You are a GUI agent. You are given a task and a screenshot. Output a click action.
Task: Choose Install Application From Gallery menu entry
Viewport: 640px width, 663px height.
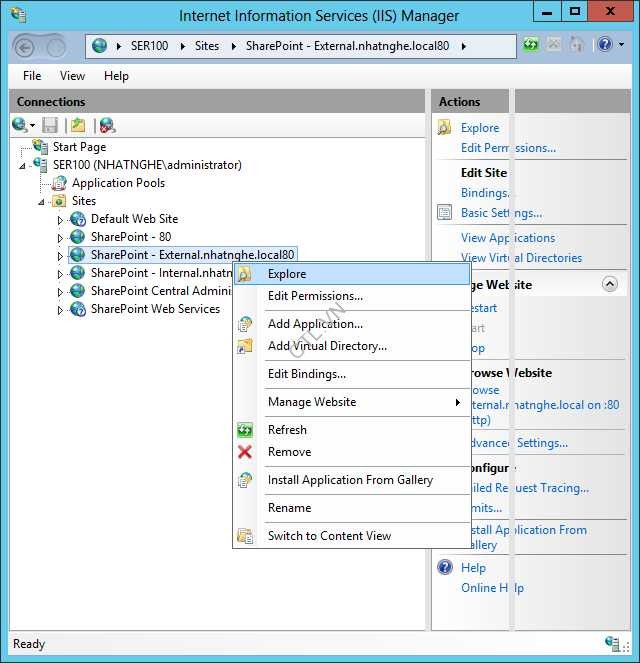pyautogui.click(x=352, y=480)
